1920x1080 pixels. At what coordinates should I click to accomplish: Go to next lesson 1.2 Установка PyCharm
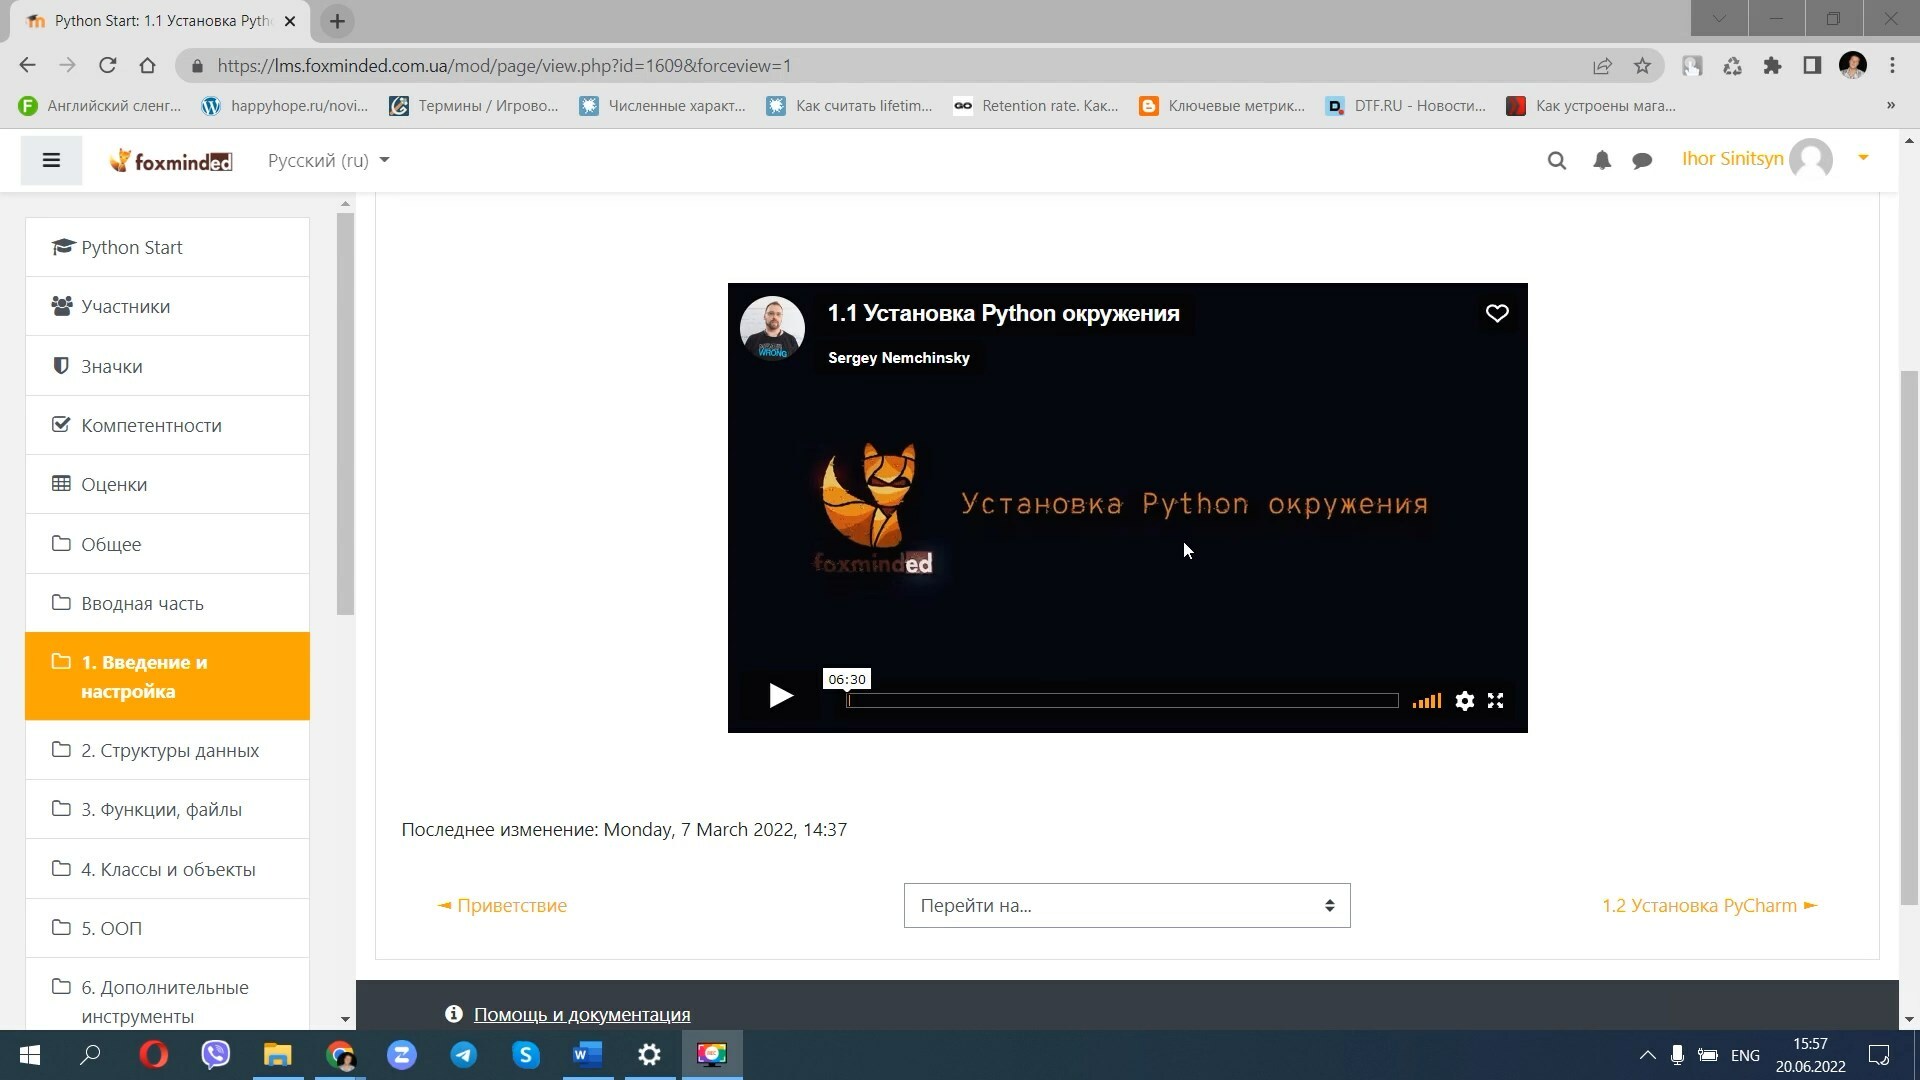(1708, 905)
